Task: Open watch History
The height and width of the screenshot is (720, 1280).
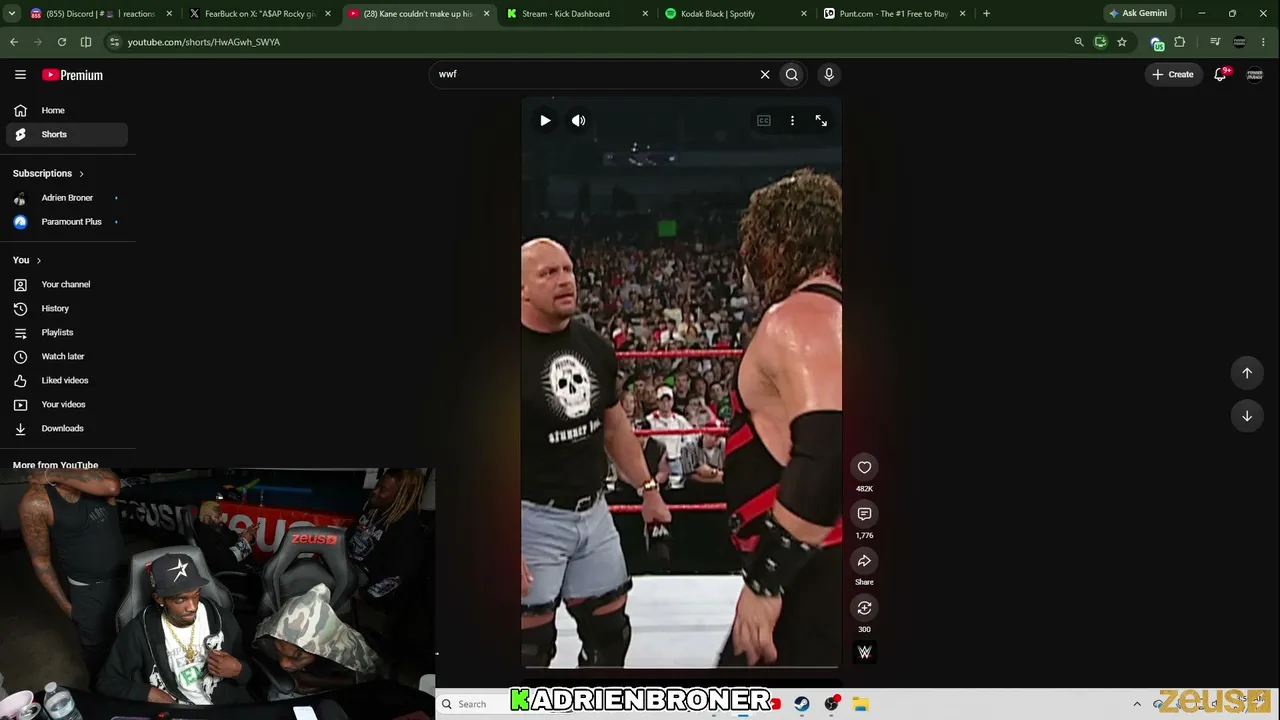Action: [67, 308]
